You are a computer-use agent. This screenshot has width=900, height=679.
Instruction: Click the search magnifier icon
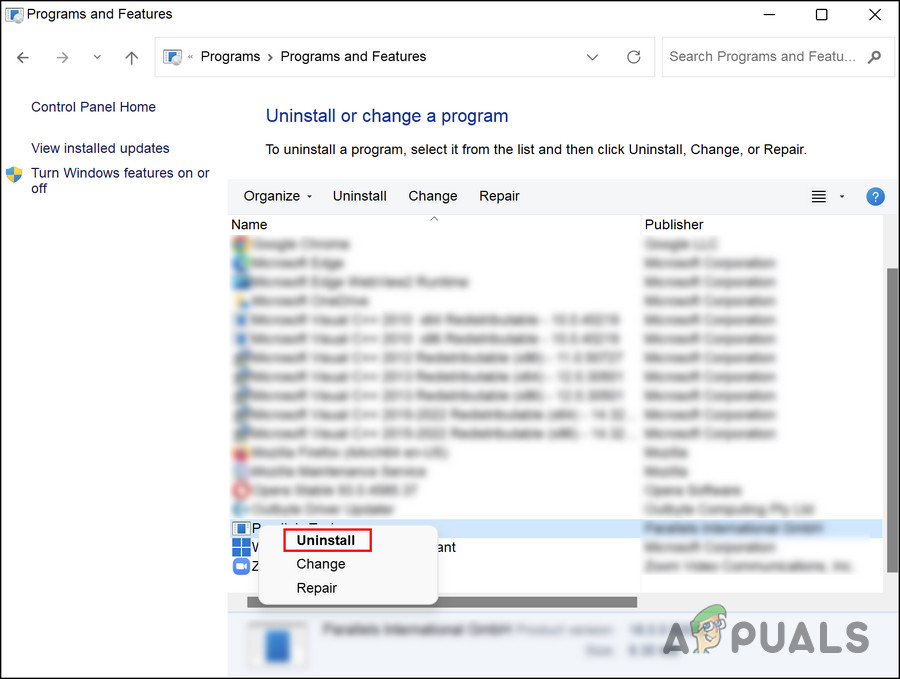[x=875, y=57]
